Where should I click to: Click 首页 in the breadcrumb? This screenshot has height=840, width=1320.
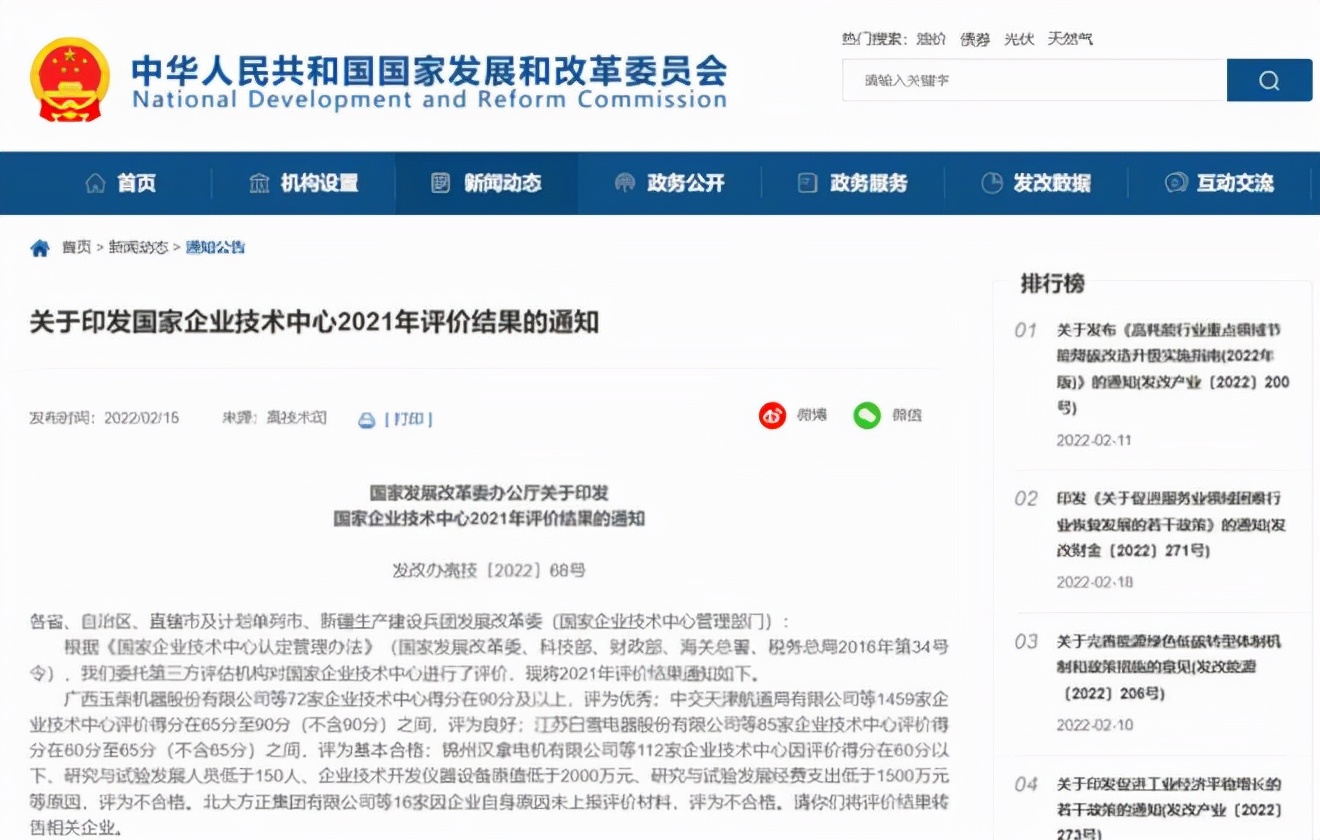(76, 247)
